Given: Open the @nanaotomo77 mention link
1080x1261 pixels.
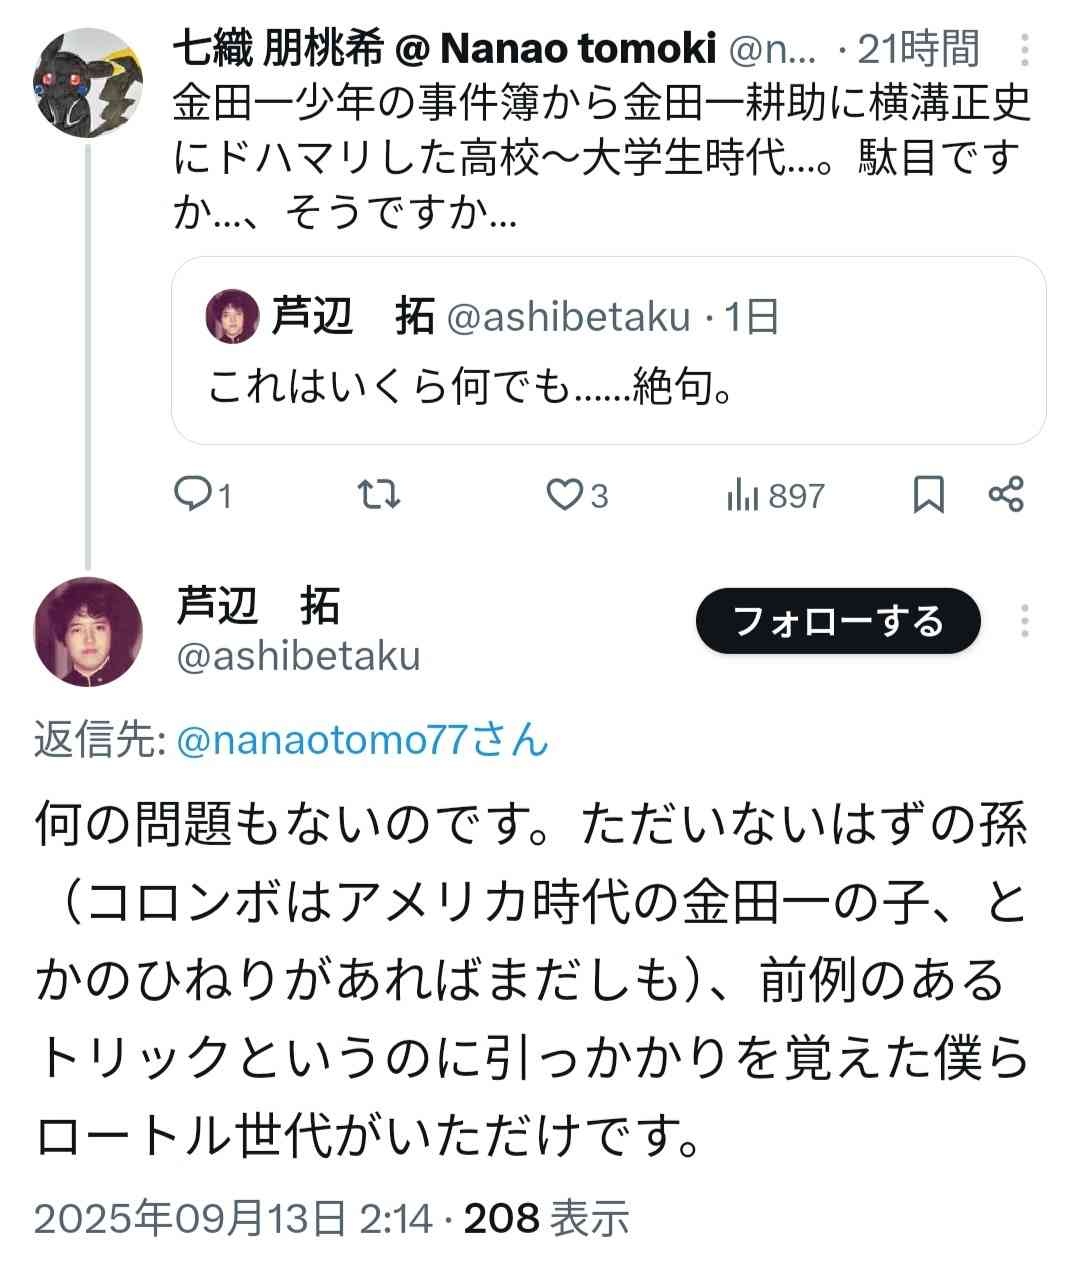Looking at the screenshot, I should point(362,740).
